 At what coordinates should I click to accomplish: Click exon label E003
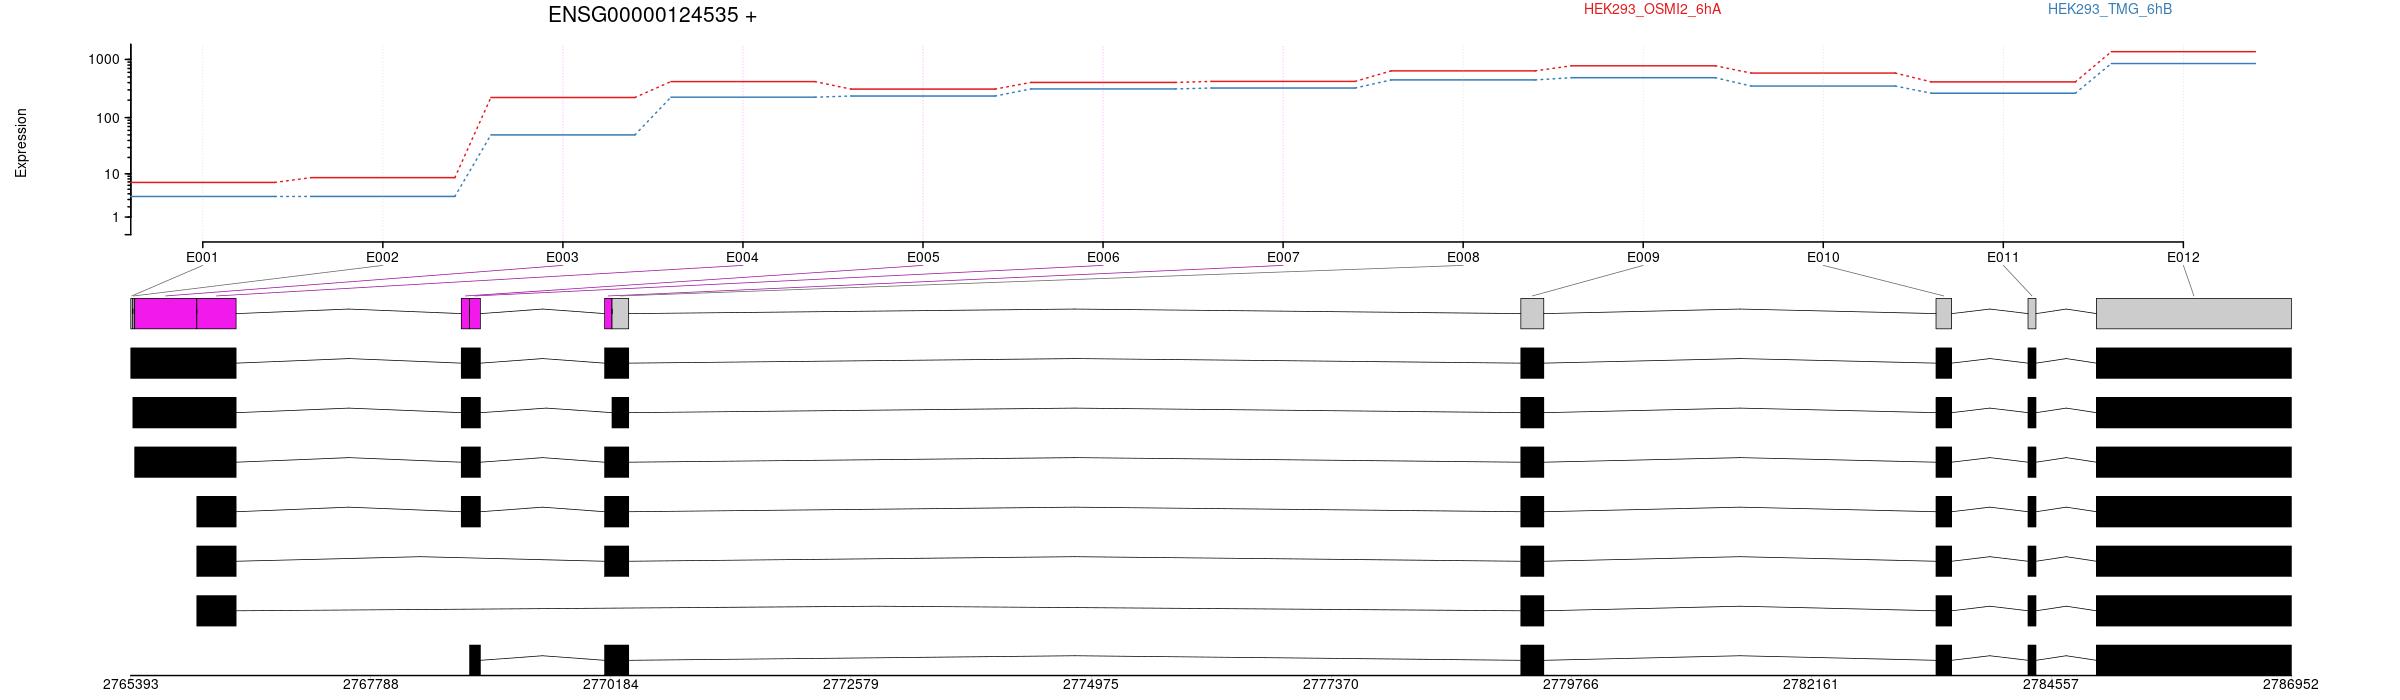(562, 257)
